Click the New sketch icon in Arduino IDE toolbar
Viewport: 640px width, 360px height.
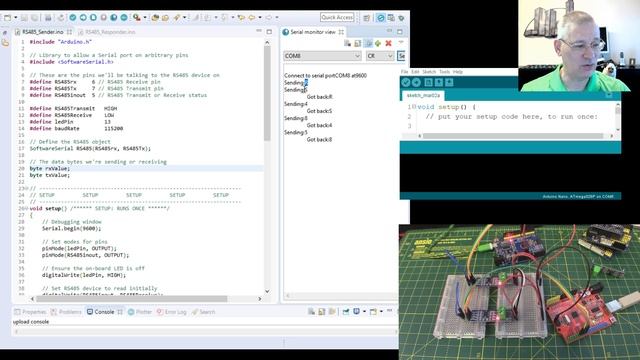click(428, 82)
